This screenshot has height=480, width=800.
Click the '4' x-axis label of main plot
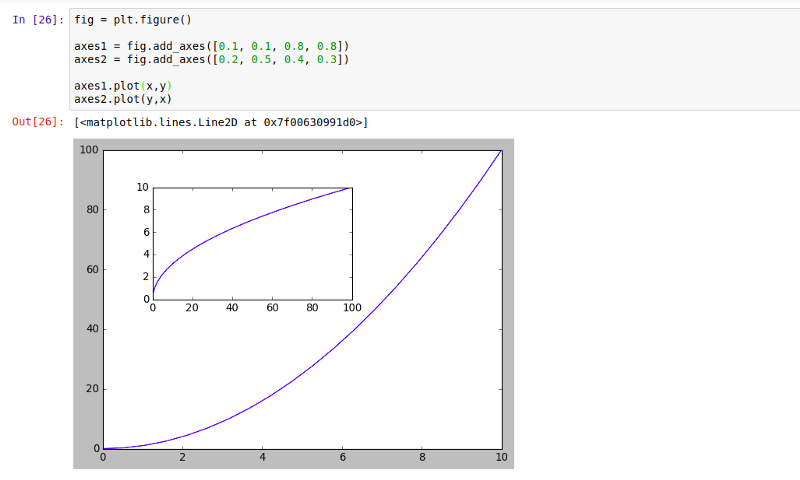click(x=262, y=458)
